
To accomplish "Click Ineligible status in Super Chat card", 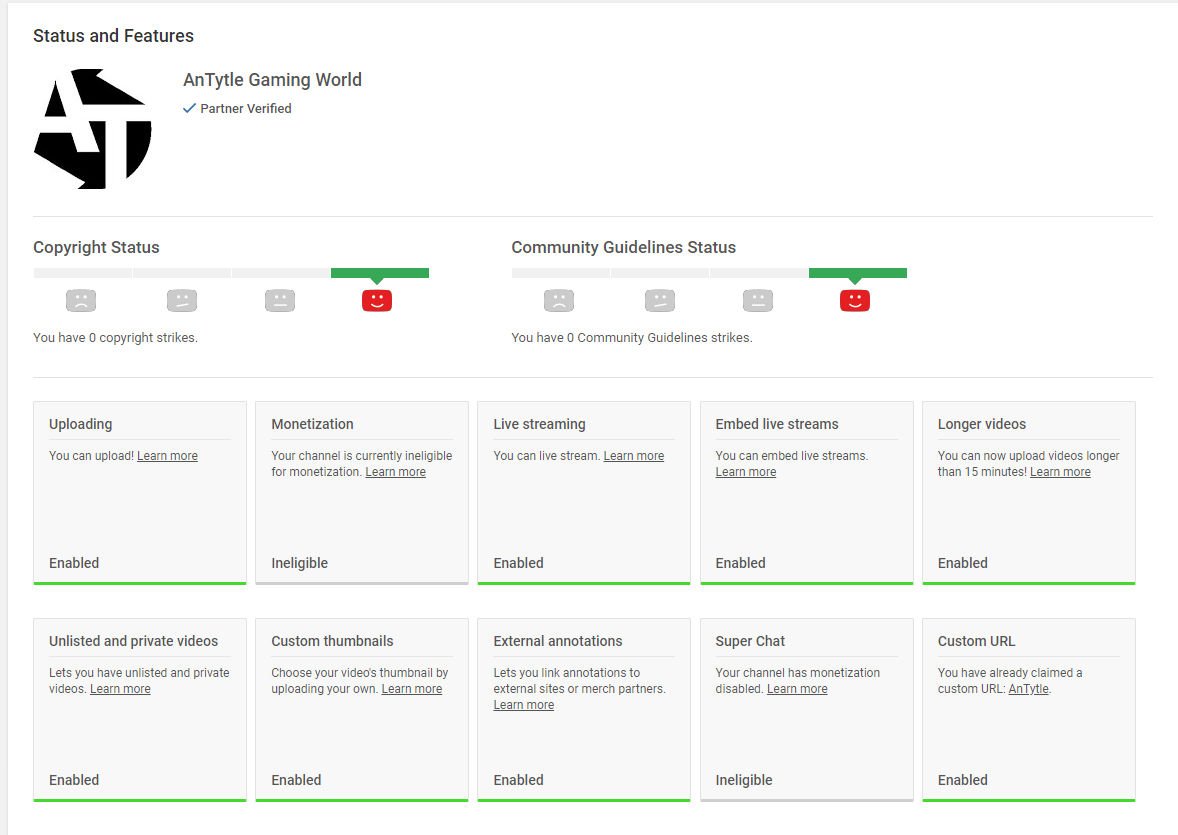I will (x=744, y=780).
